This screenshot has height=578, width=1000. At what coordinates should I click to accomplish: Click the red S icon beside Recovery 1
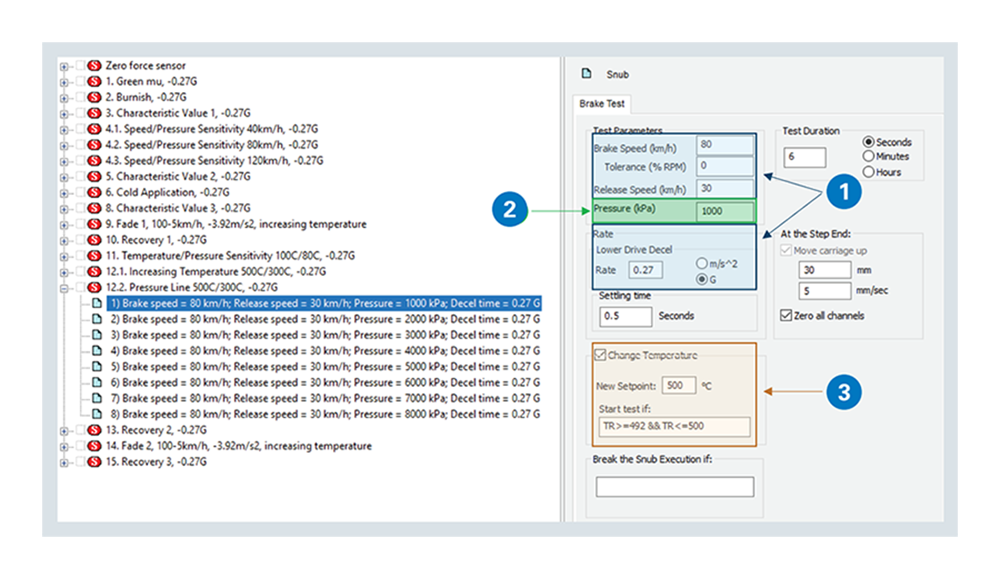tap(95, 240)
